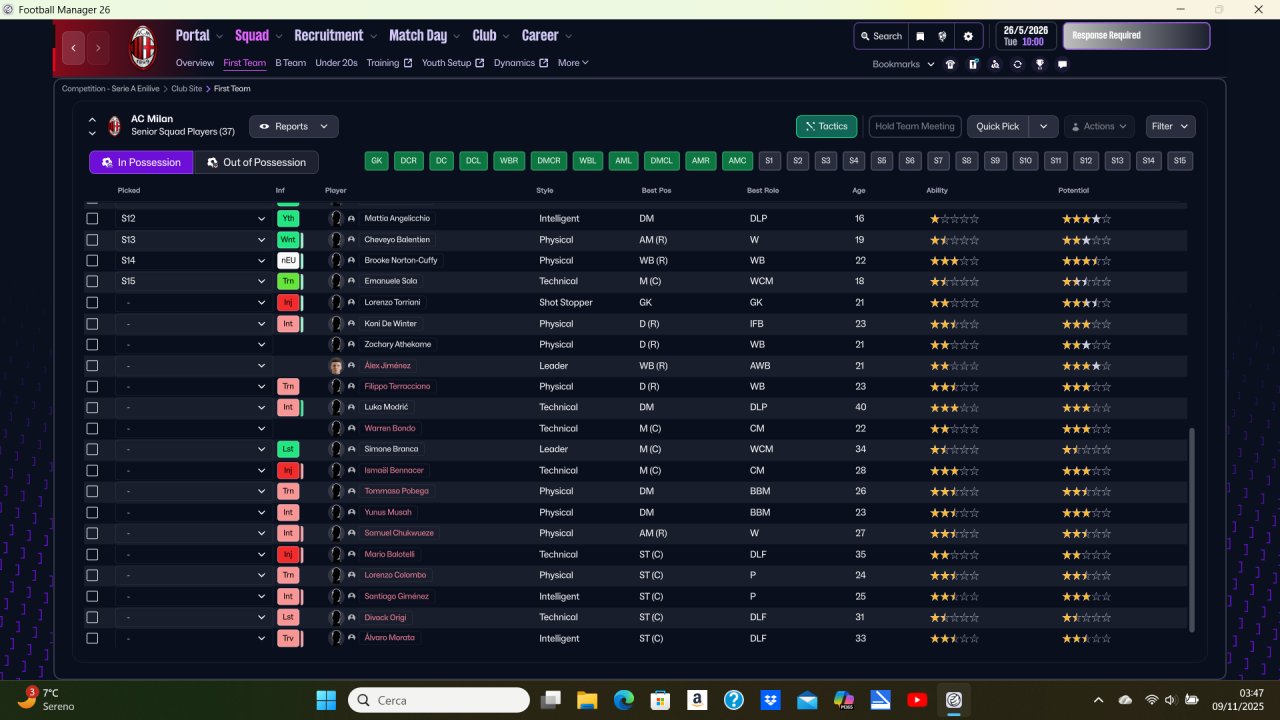This screenshot has height=720, width=1280.
Task: Open the Recruitment menu
Action: (x=335, y=36)
